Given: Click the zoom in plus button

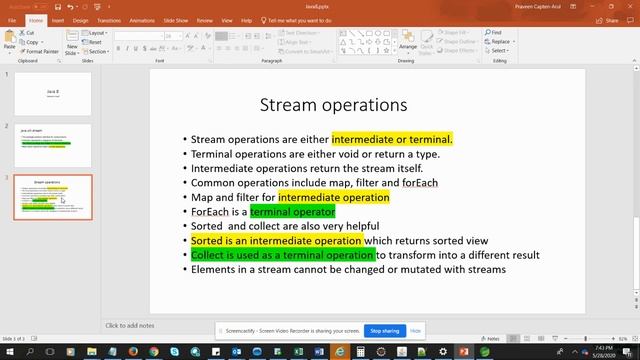Looking at the screenshot, I should [613, 338].
